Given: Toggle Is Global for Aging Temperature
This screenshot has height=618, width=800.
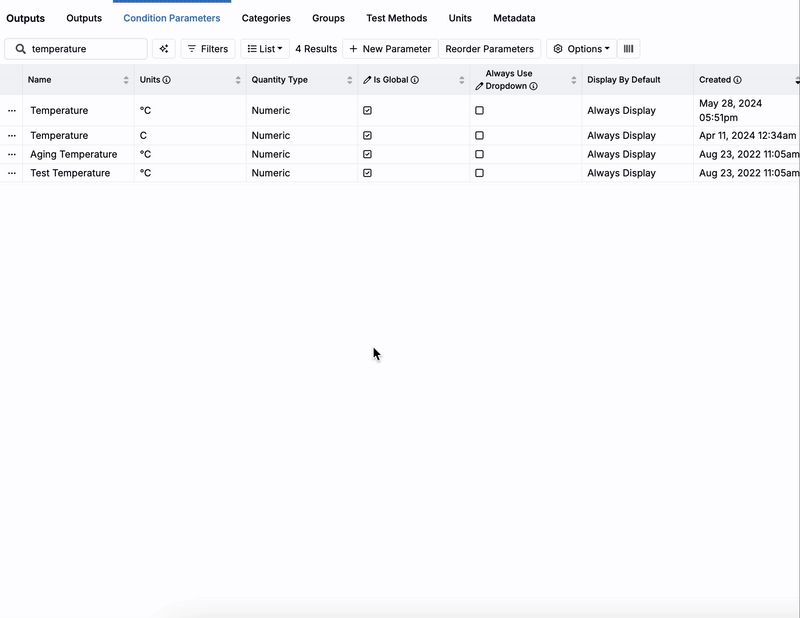Looking at the screenshot, I should click(367, 154).
